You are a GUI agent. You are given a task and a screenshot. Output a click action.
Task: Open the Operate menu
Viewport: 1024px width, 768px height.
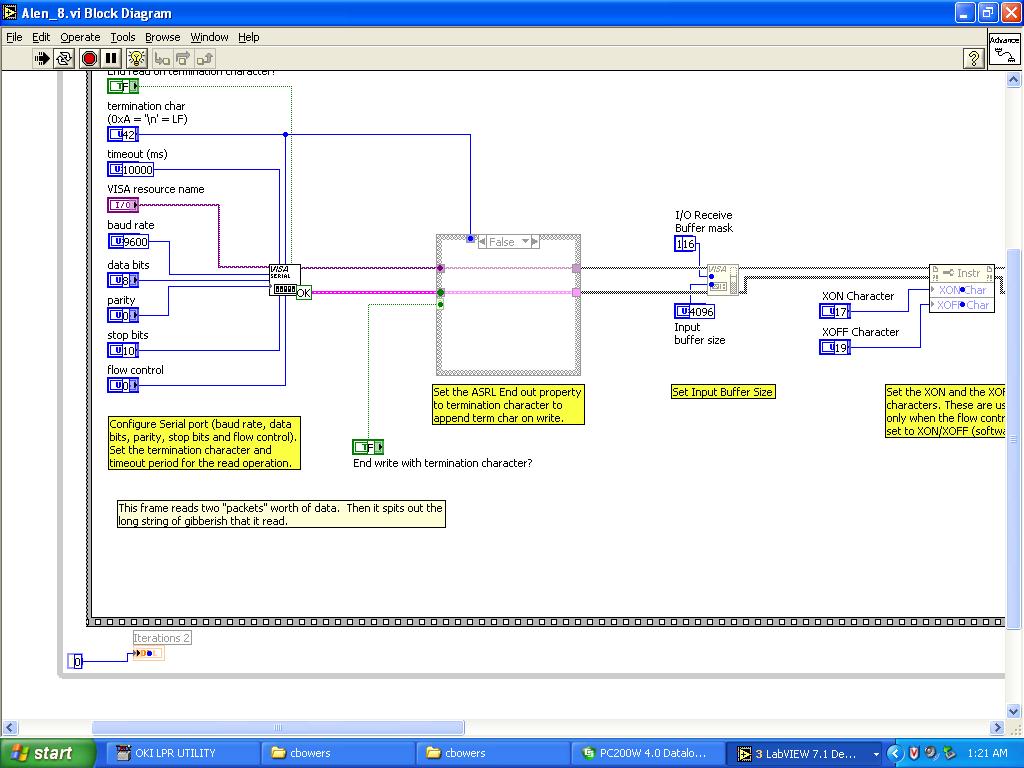pyautogui.click(x=80, y=37)
